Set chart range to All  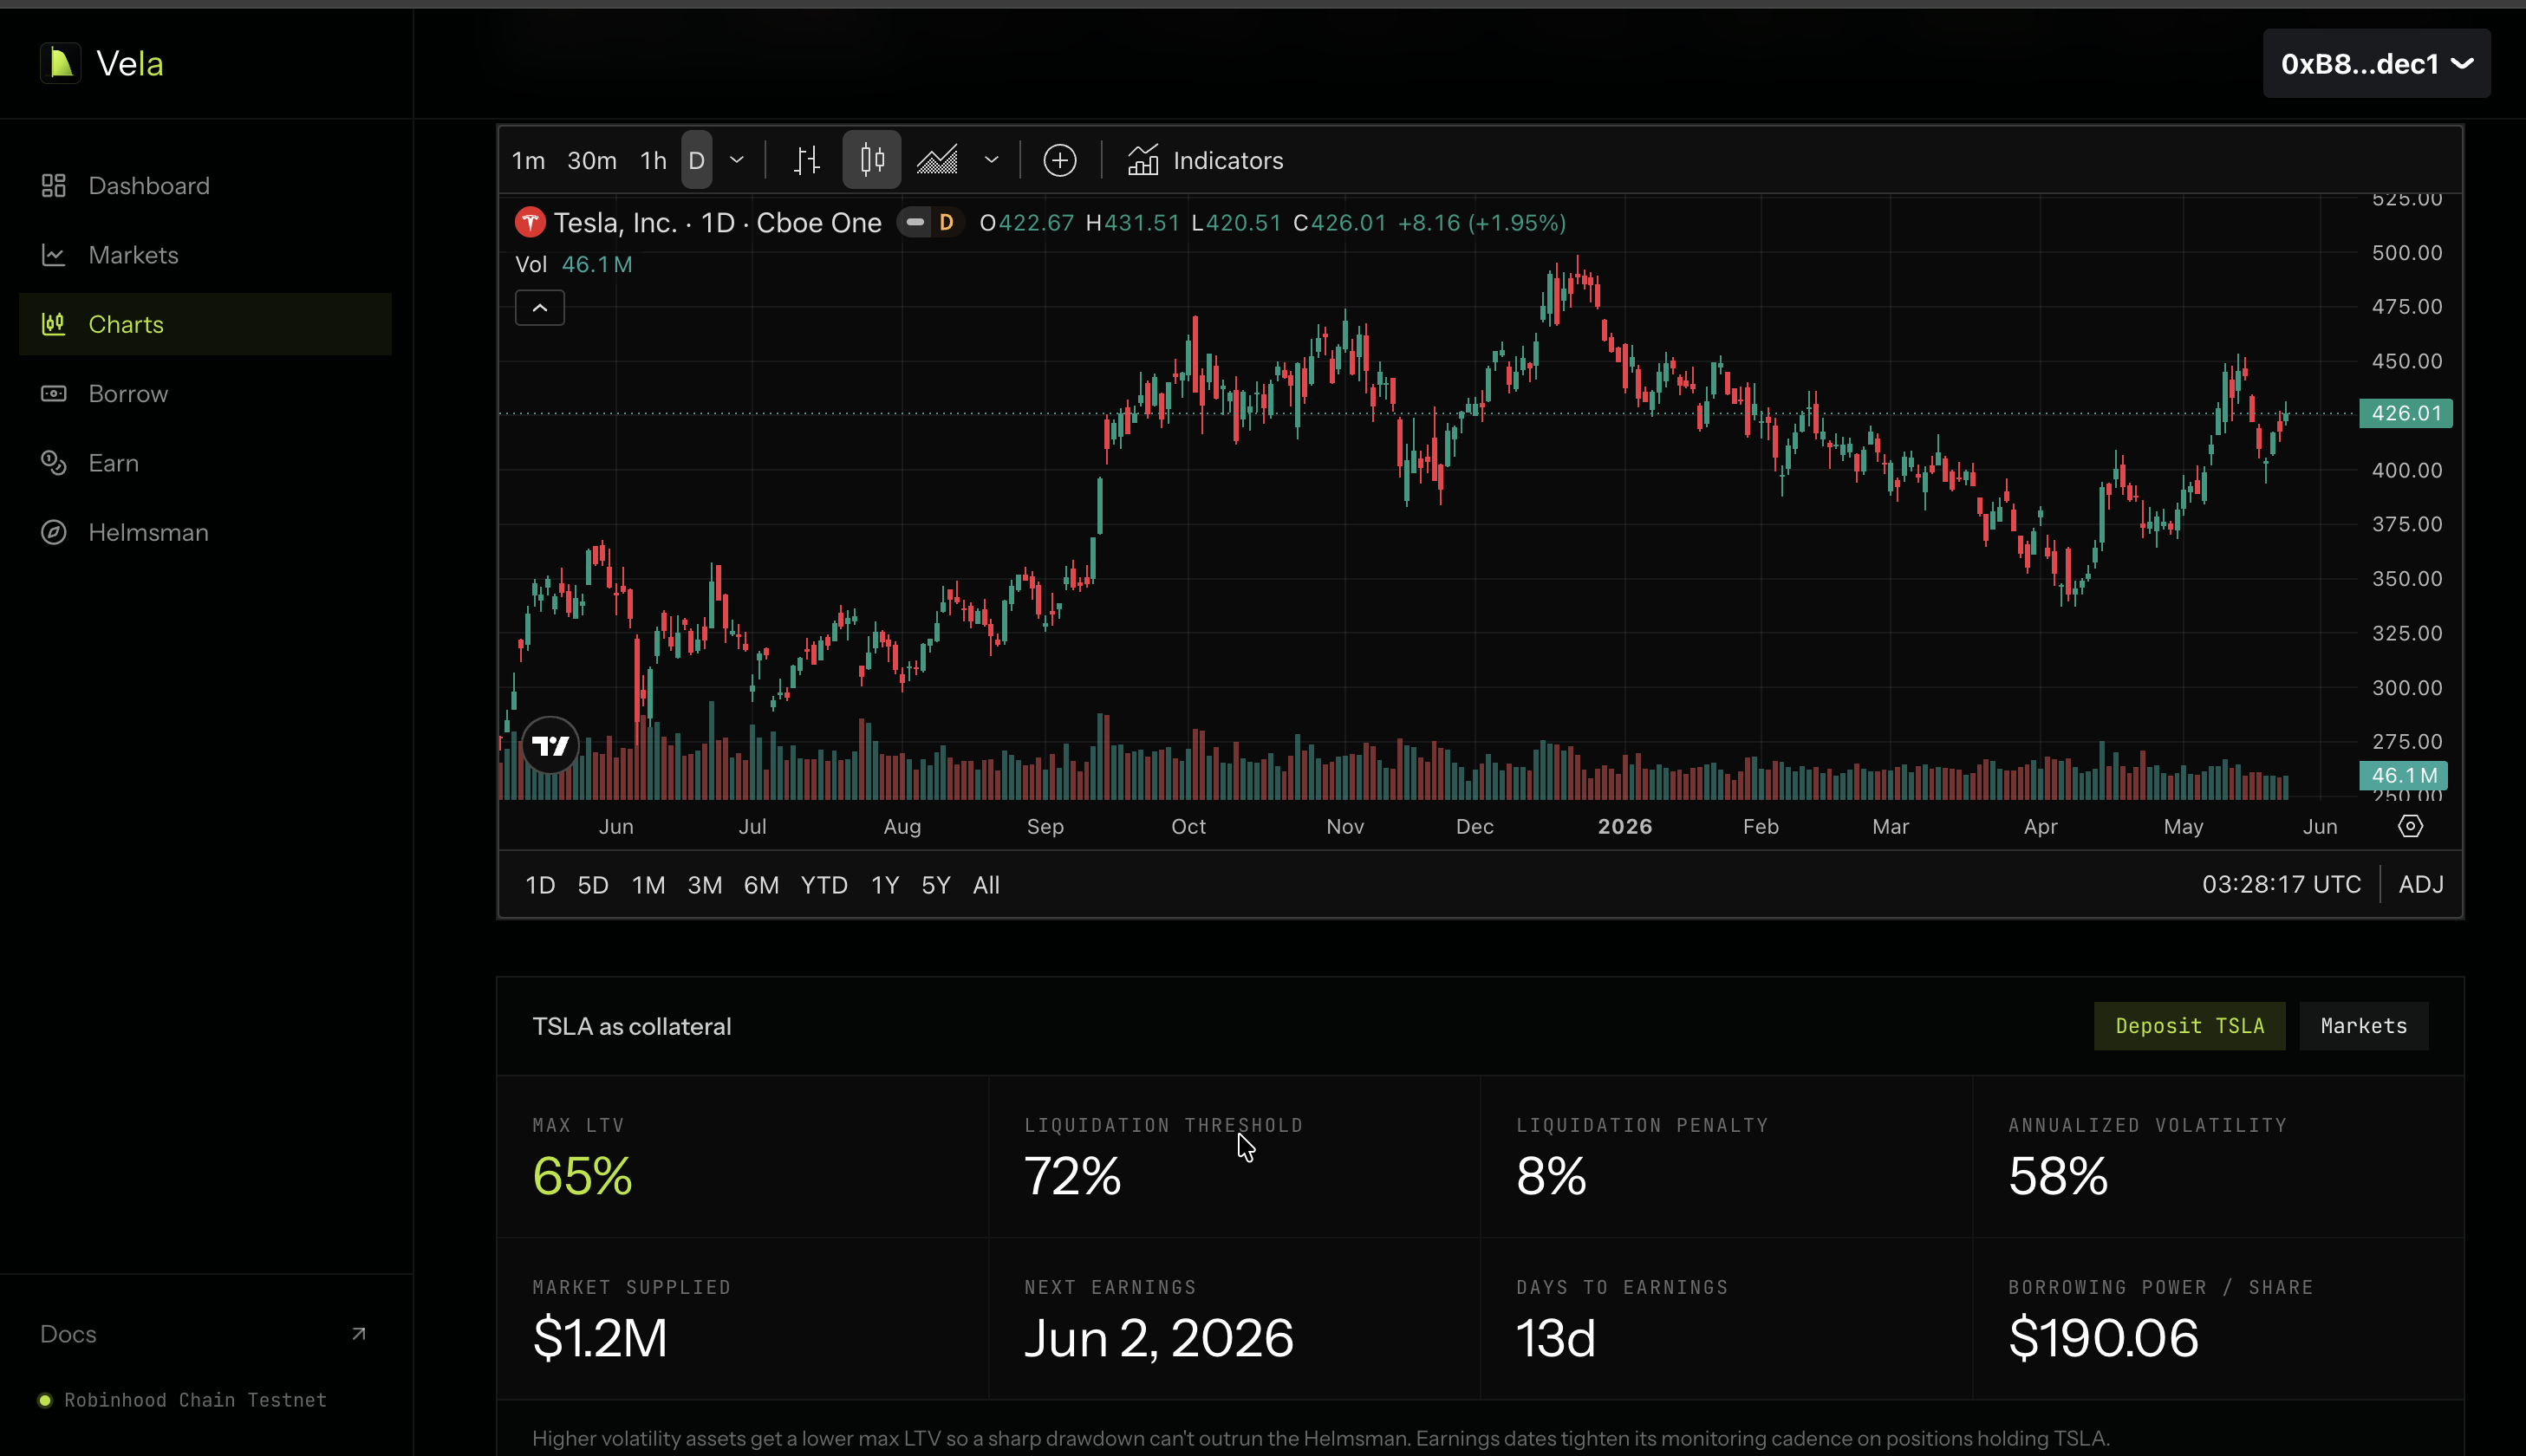[x=986, y=886]
